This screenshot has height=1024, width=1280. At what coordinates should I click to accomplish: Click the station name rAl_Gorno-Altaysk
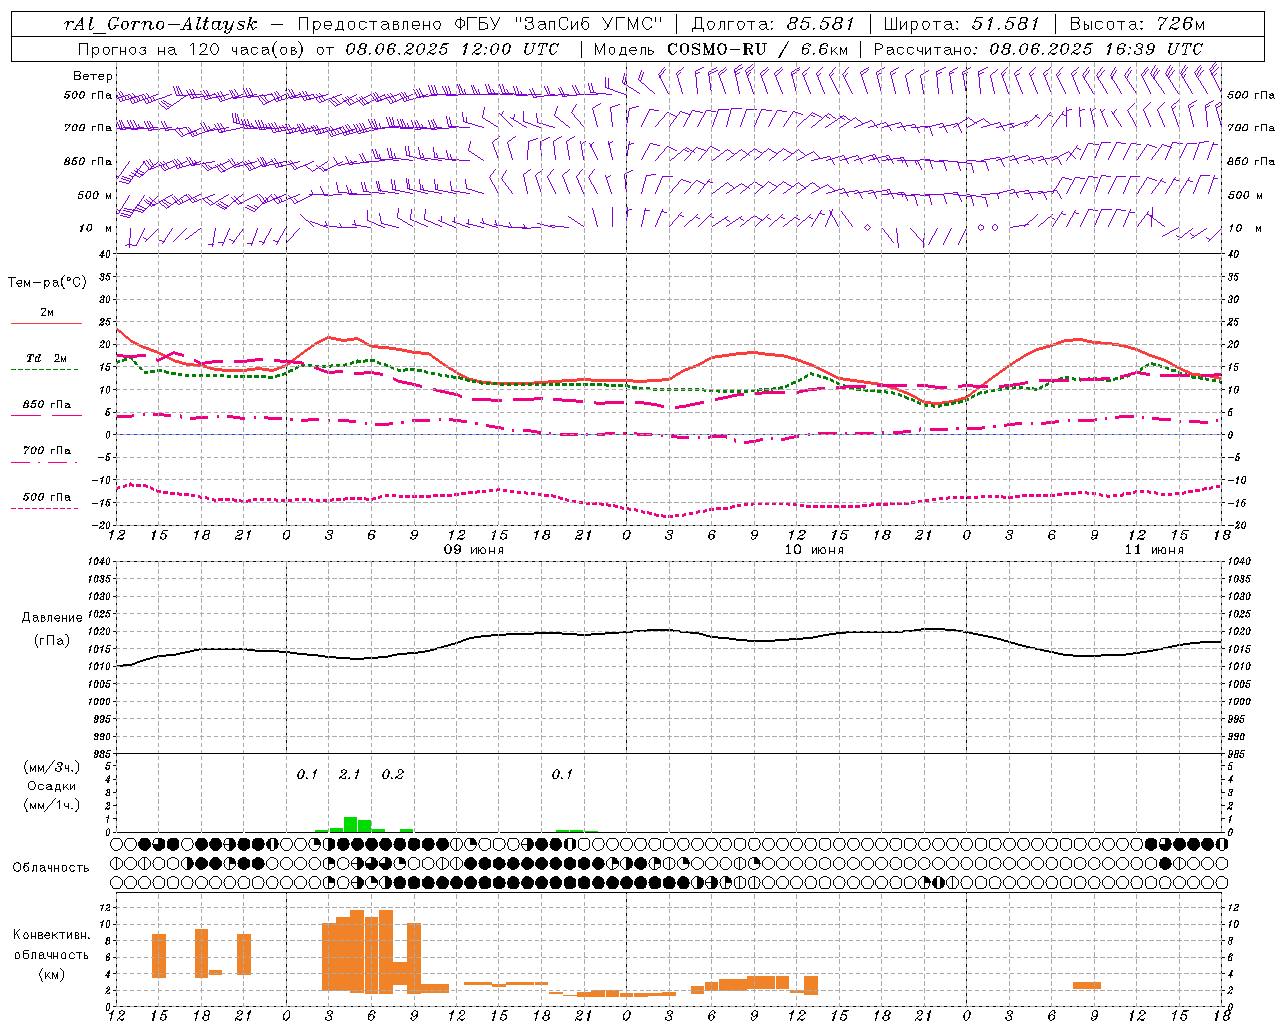[x=160, y=24]
